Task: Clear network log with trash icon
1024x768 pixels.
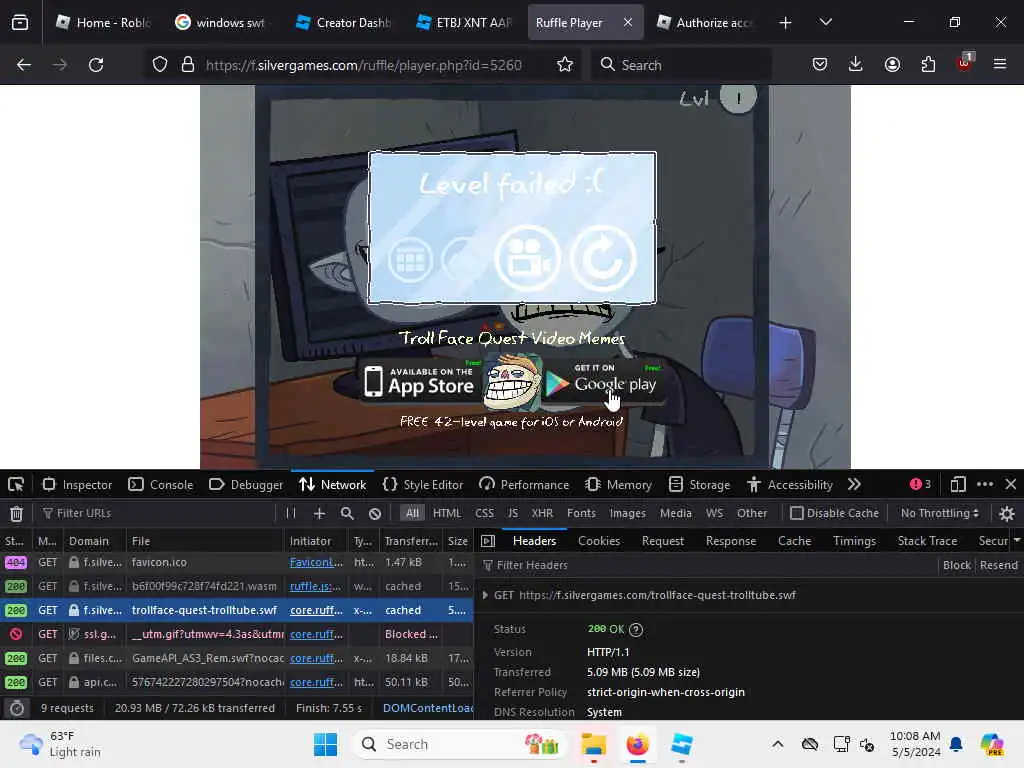Action: click(x=16, y=514)
